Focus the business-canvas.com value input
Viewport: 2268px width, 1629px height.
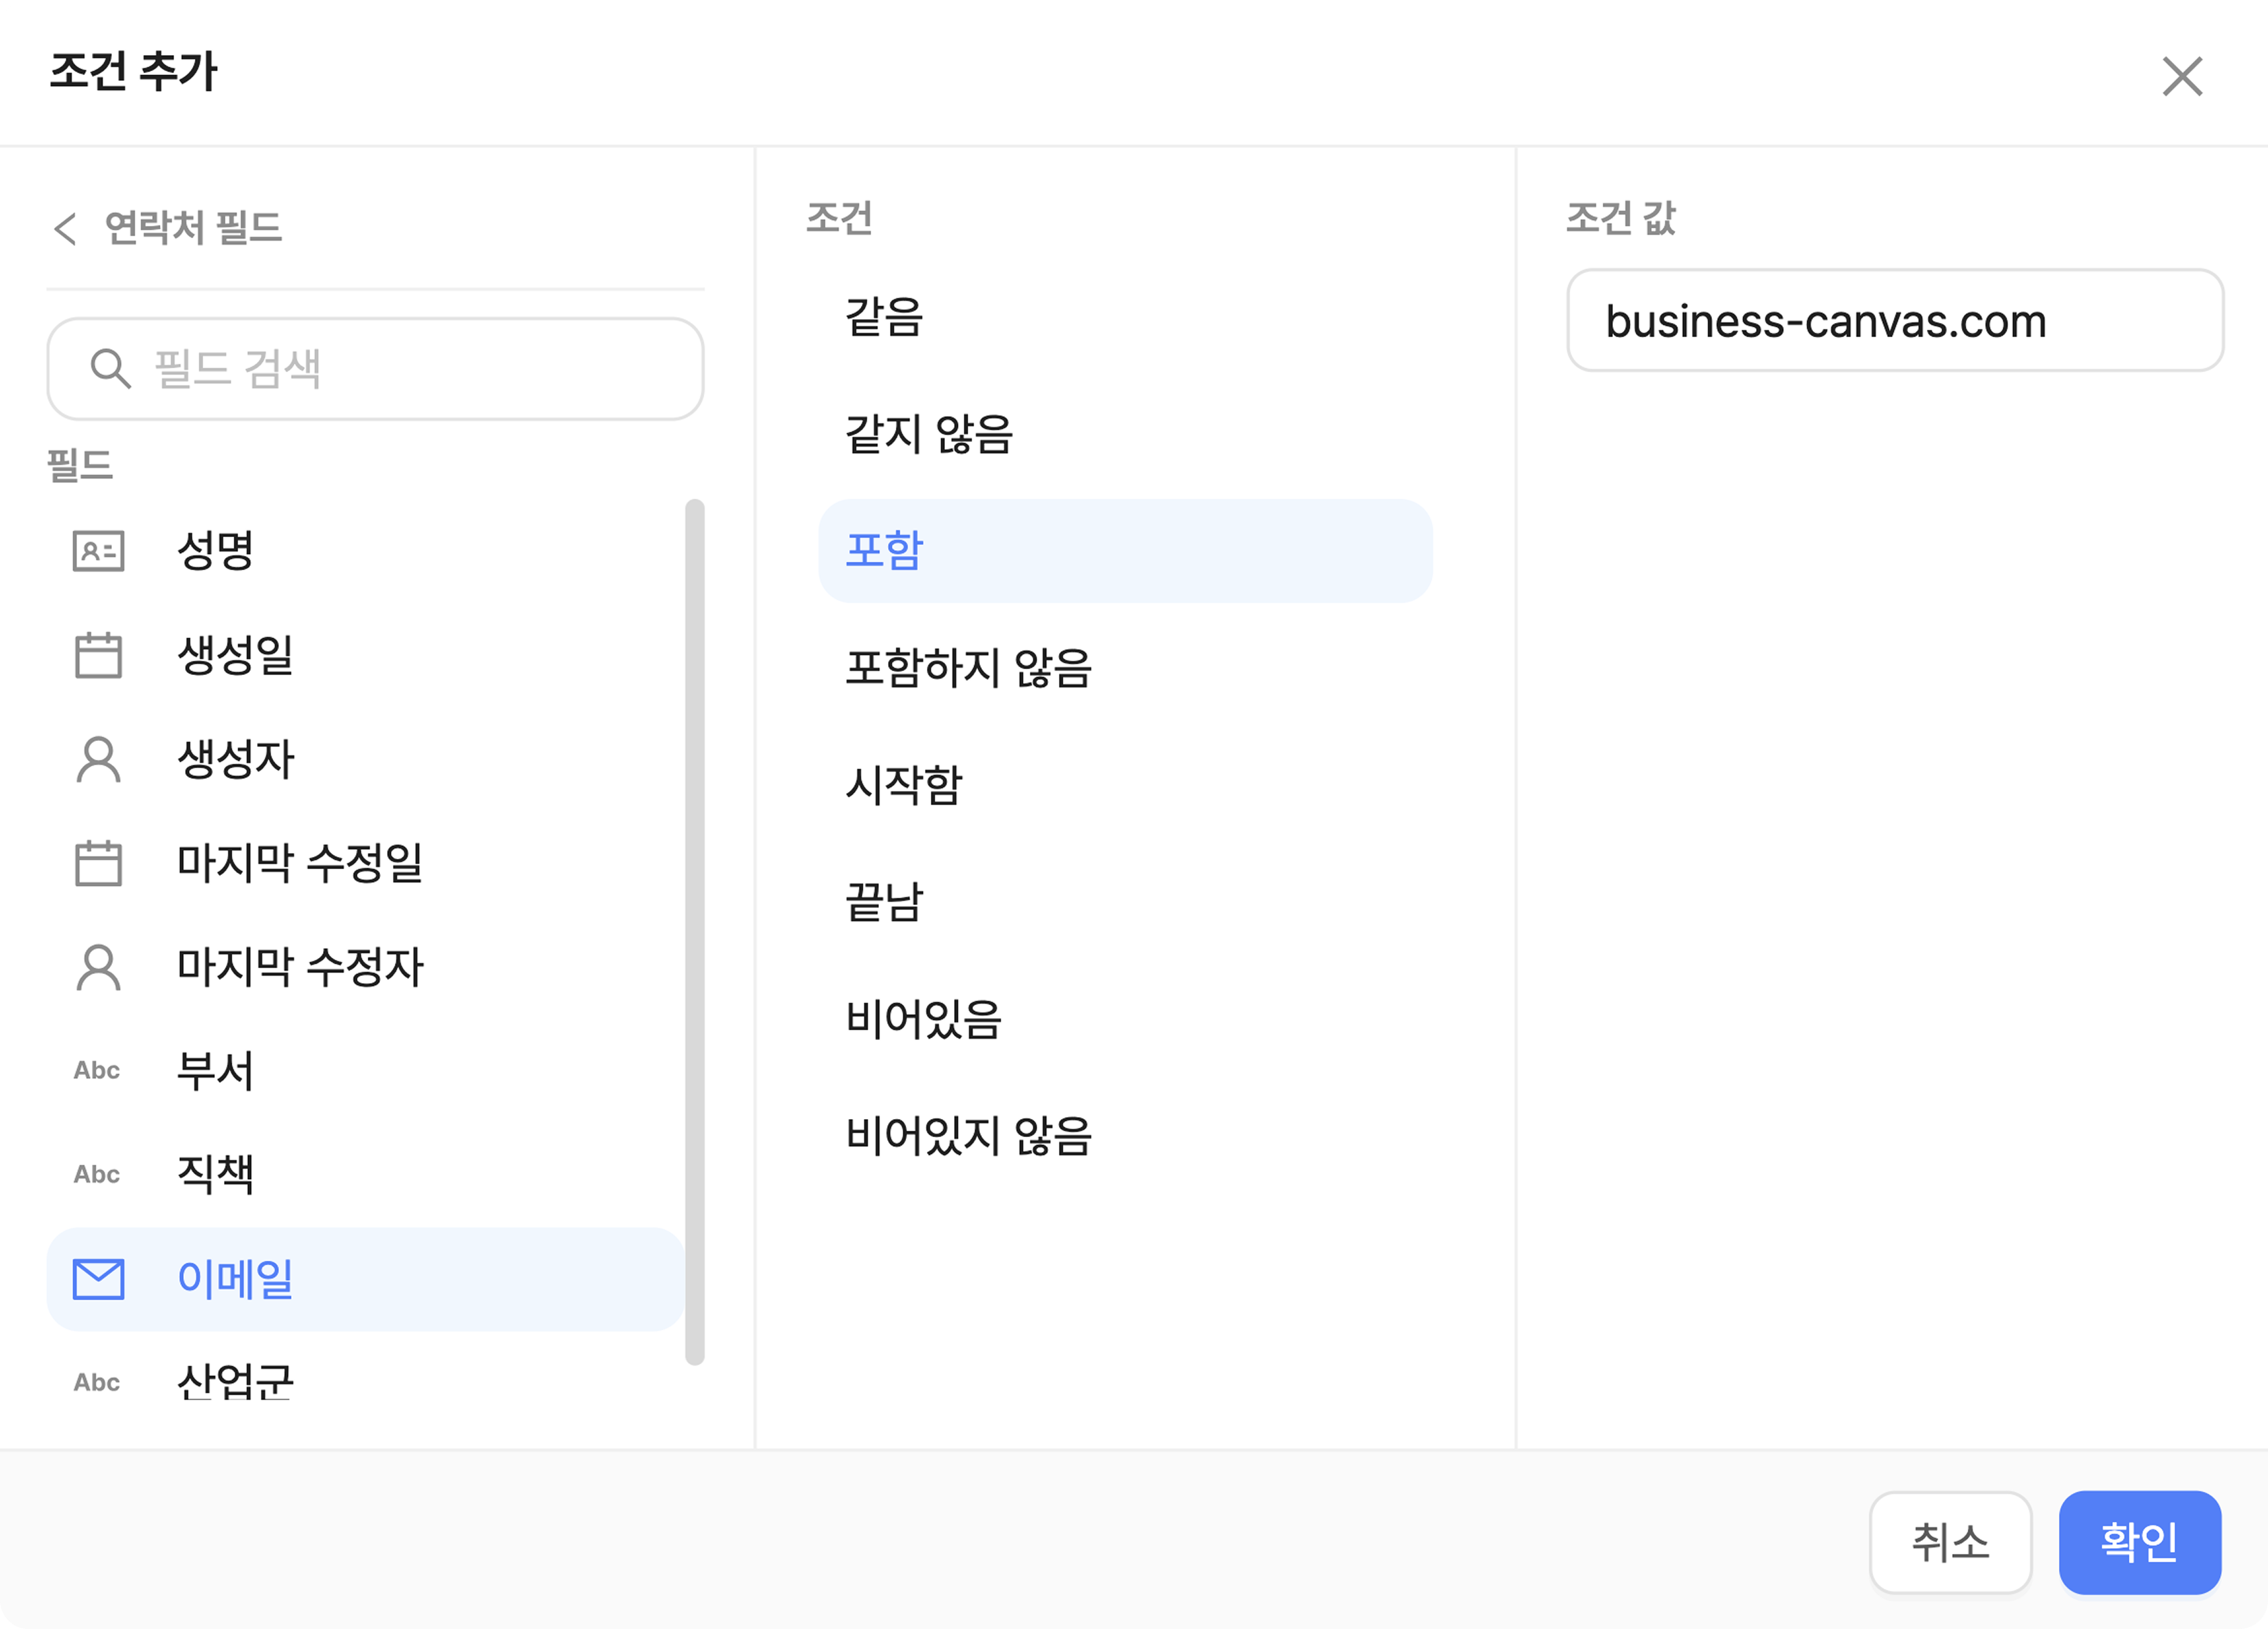pyautogui.click(x=1894, y=321)
